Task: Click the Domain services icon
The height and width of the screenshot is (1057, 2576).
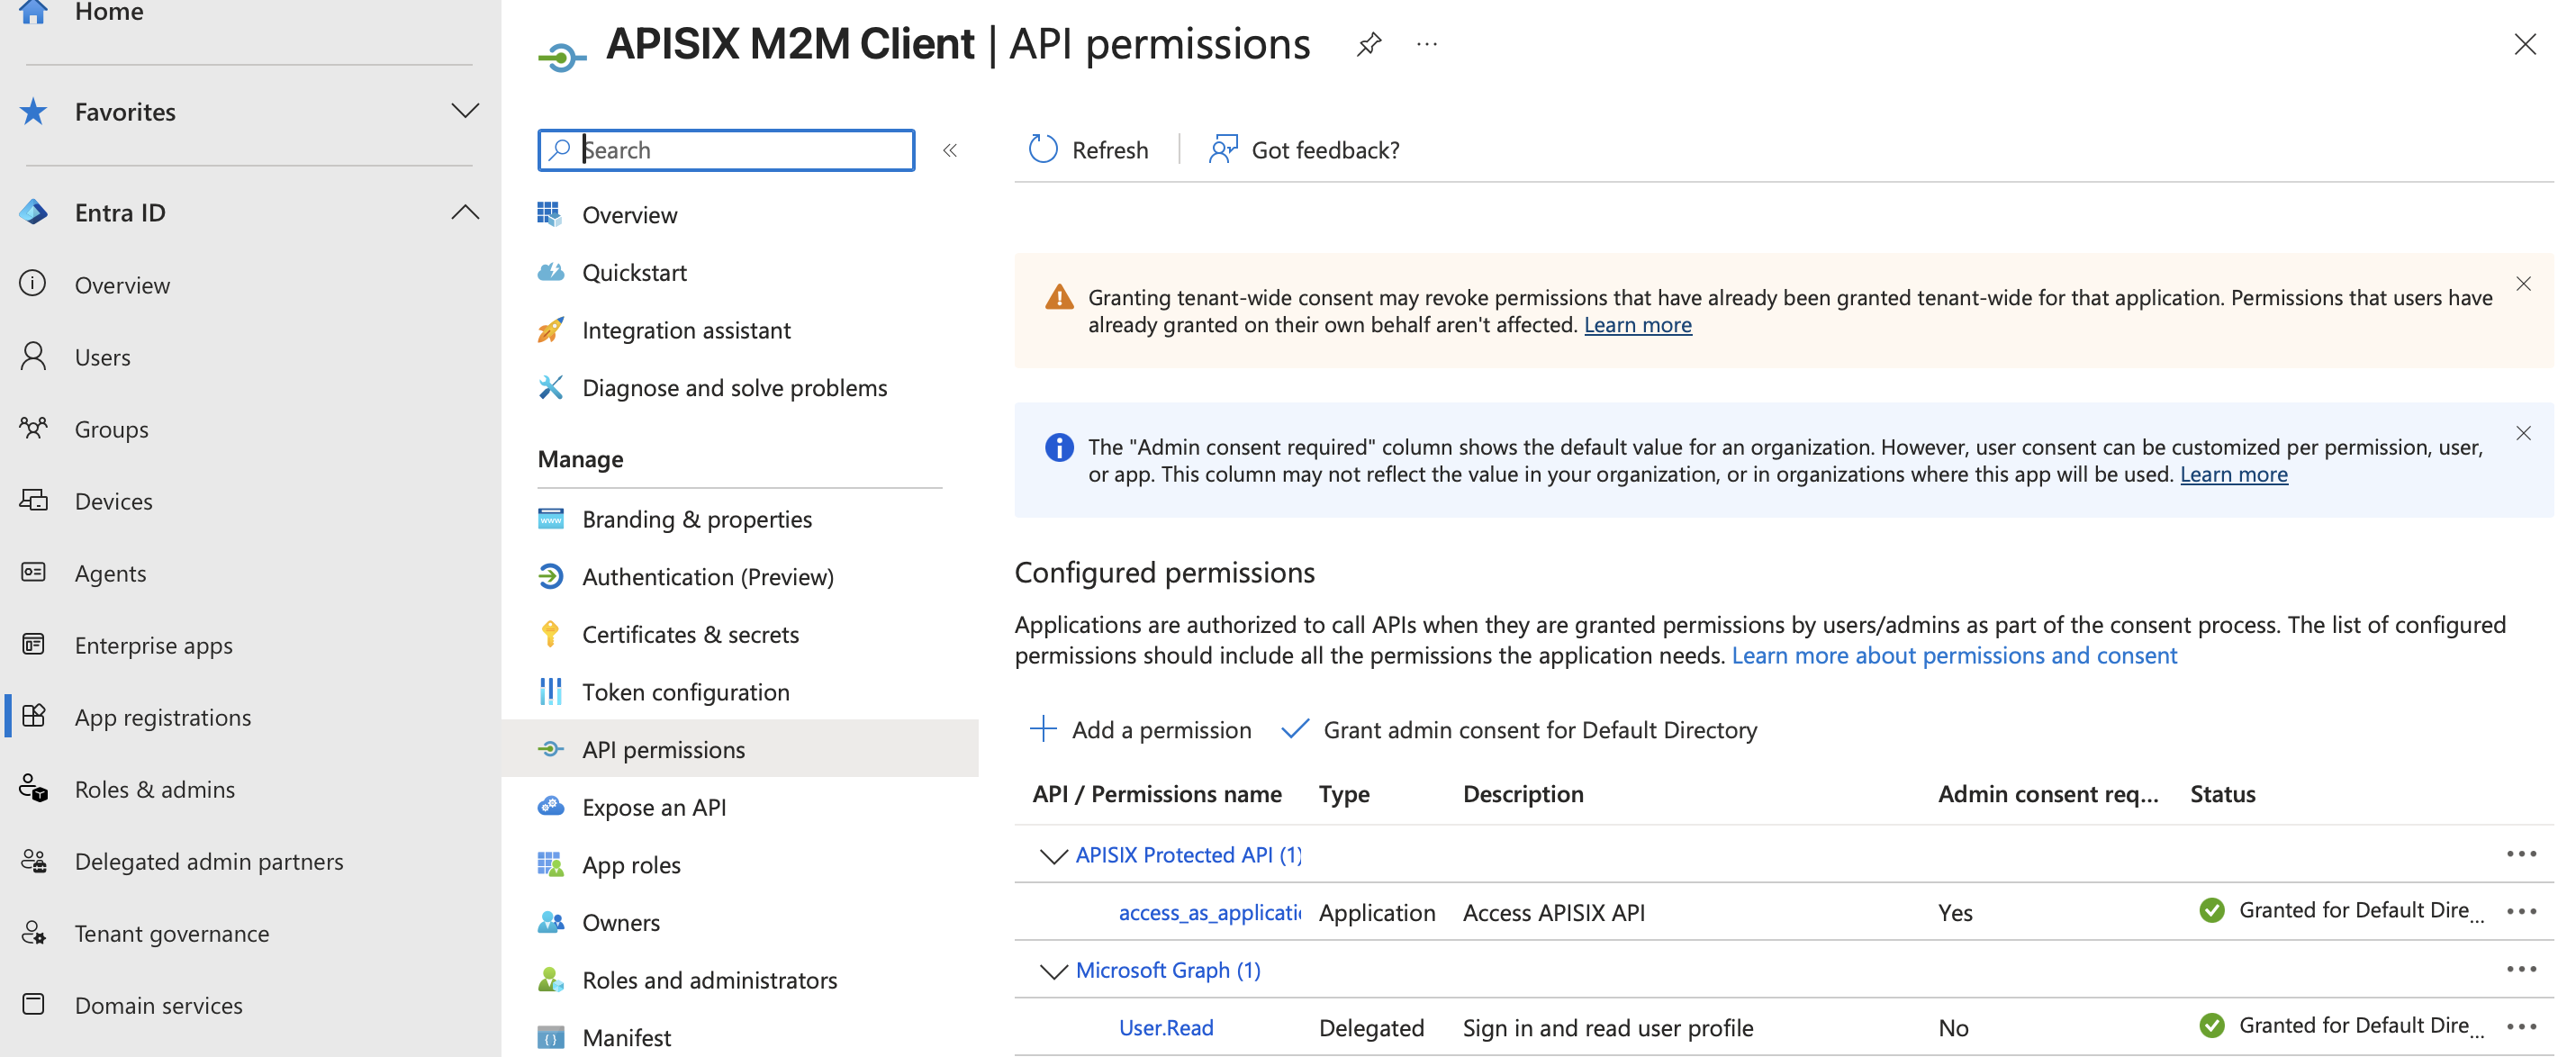Action: 33,1004
